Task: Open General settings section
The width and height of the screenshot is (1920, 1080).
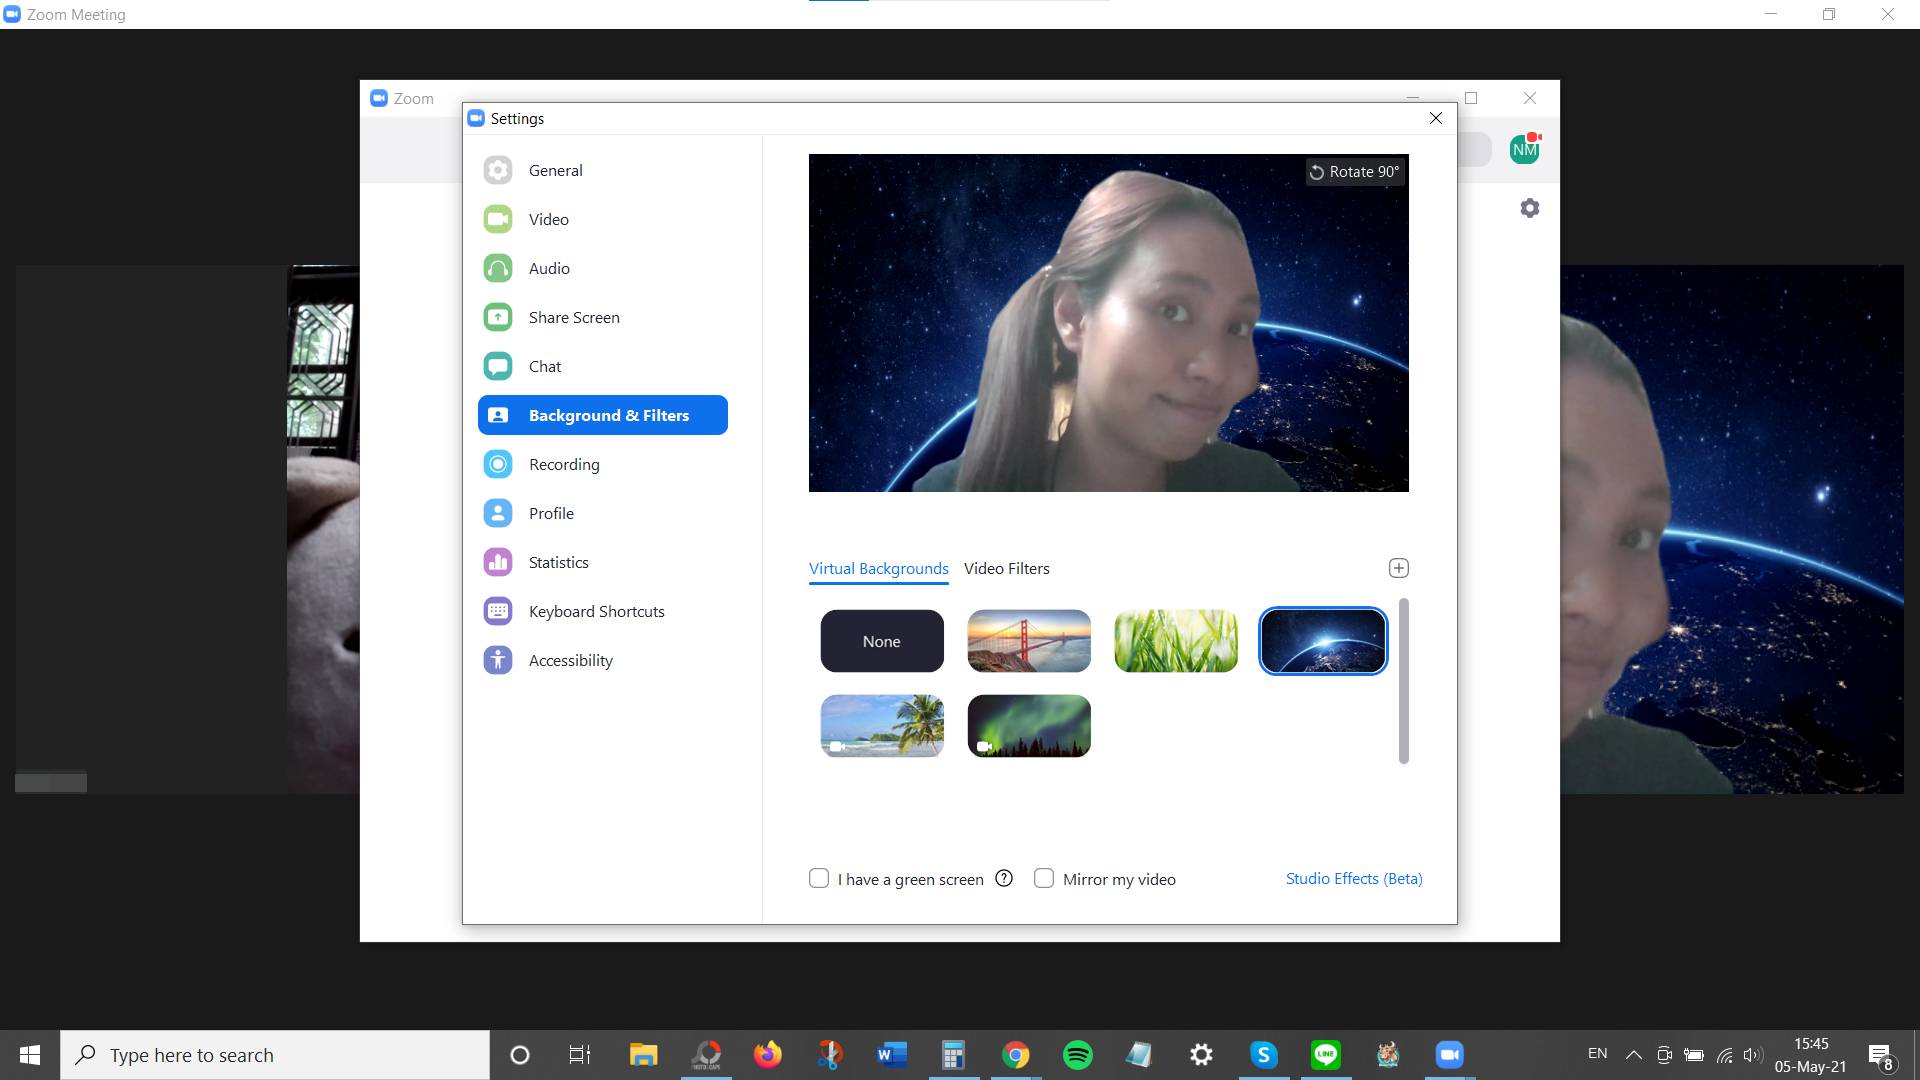Action: click(555, 170)
